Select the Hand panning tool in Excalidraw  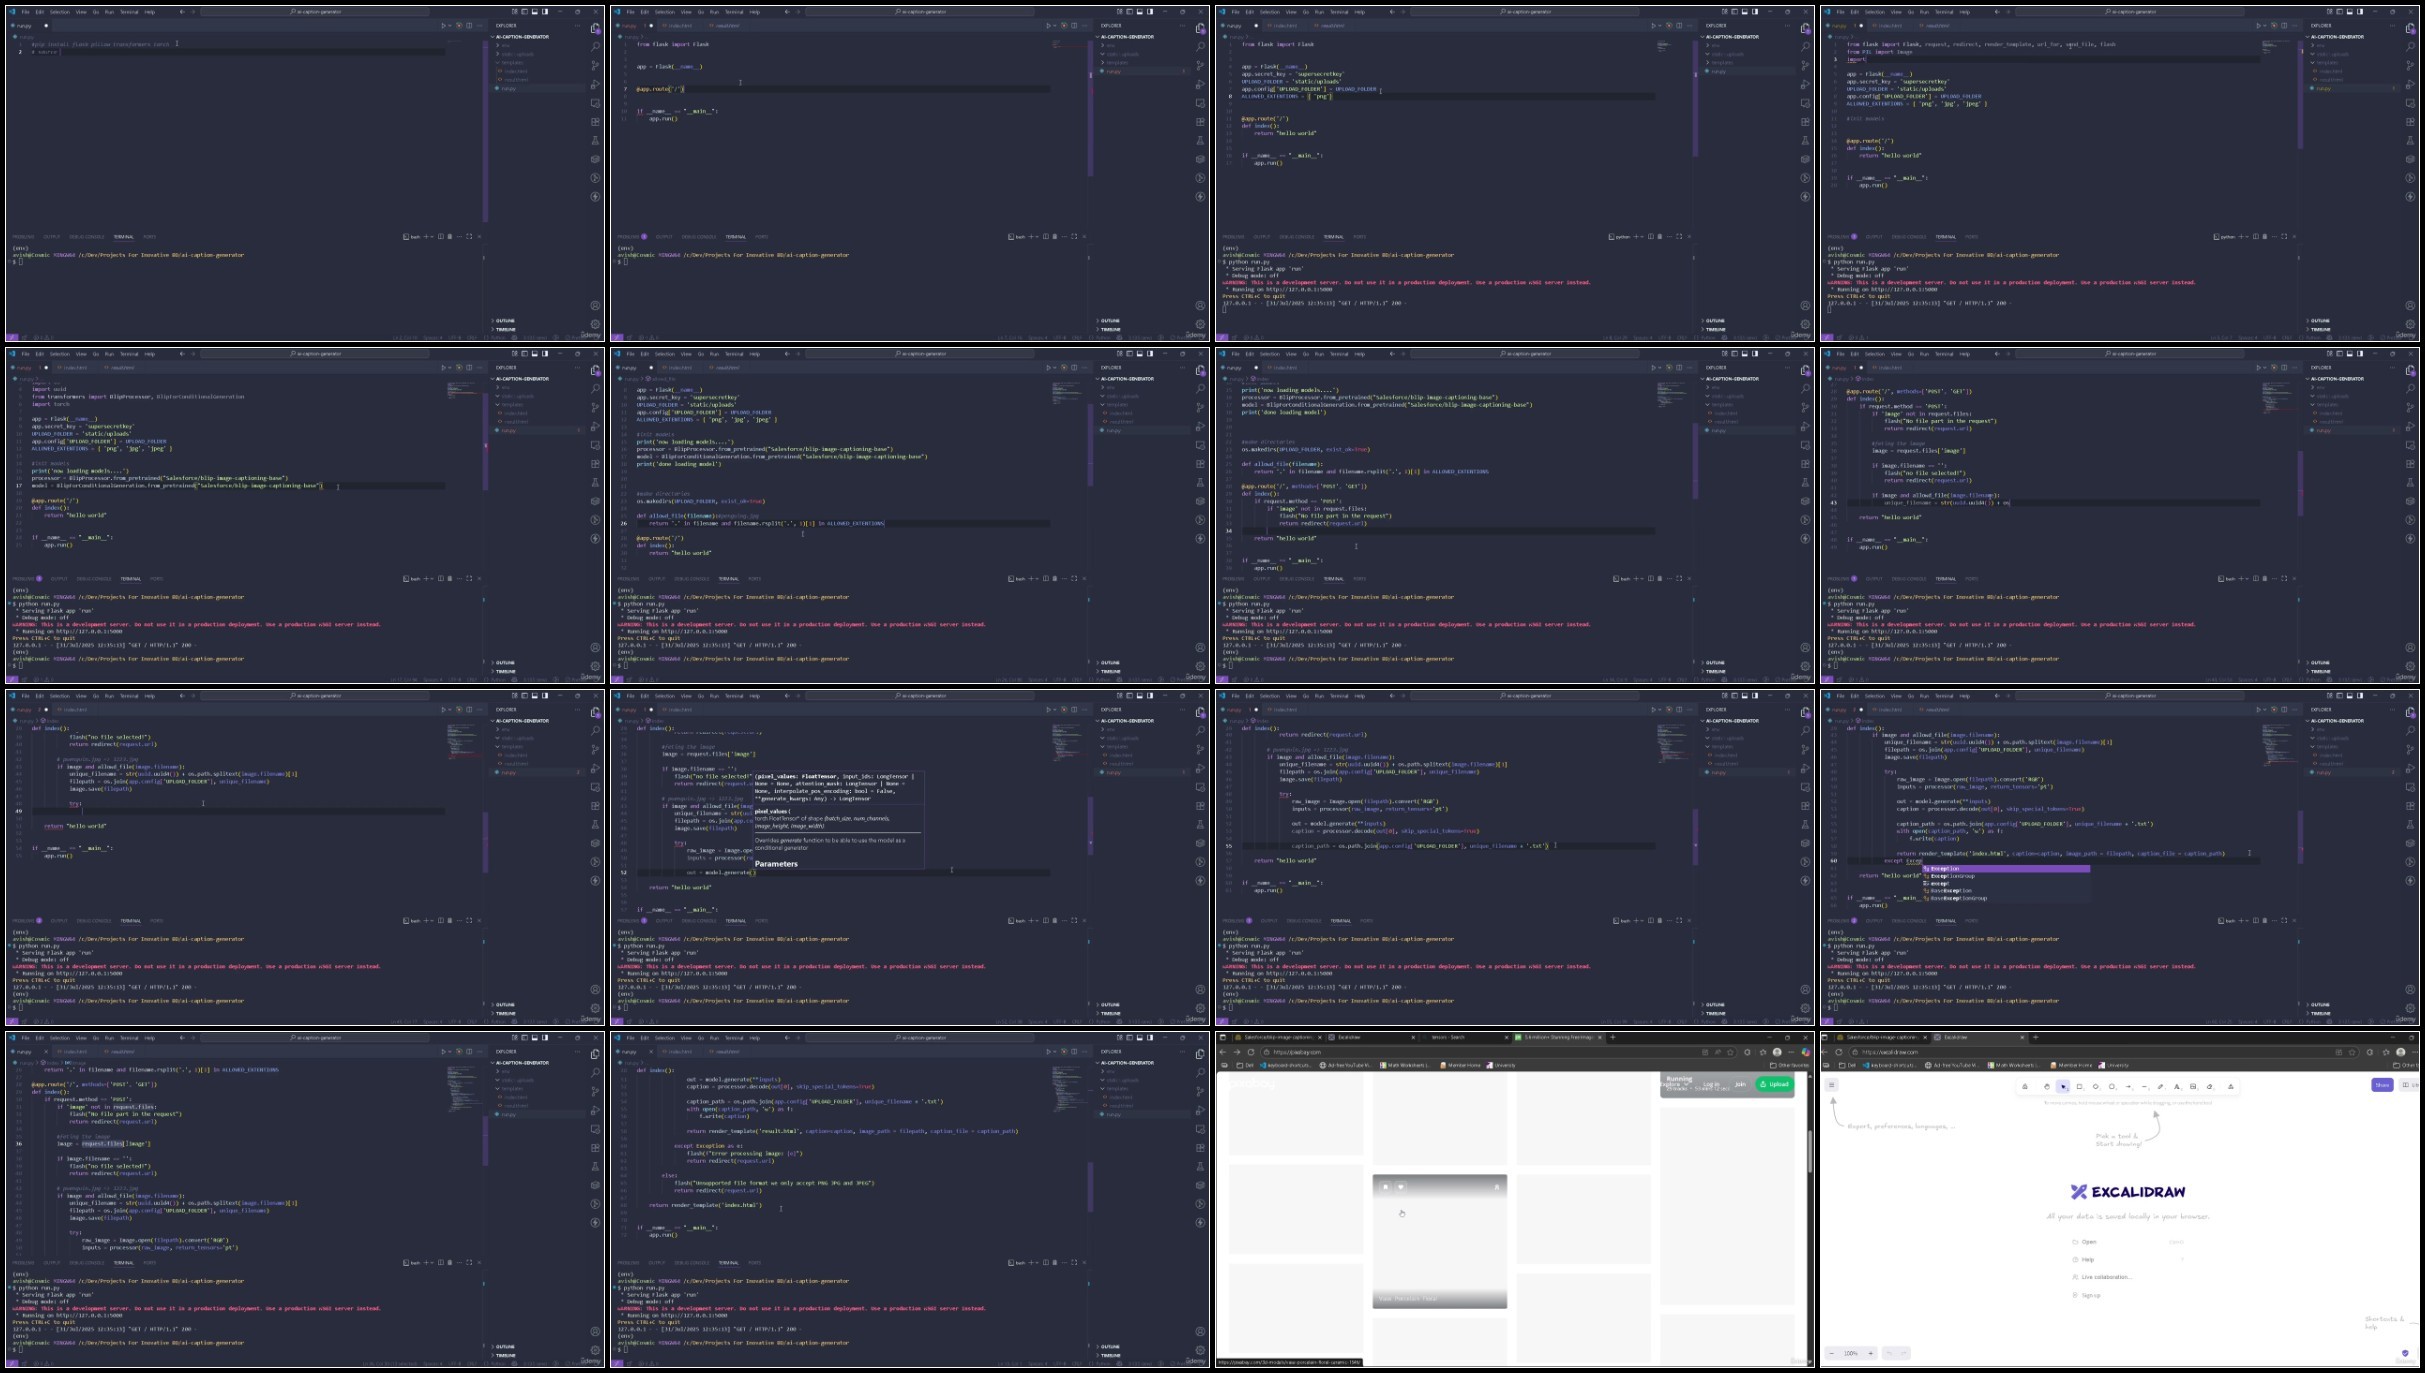pos(2047,1087)
